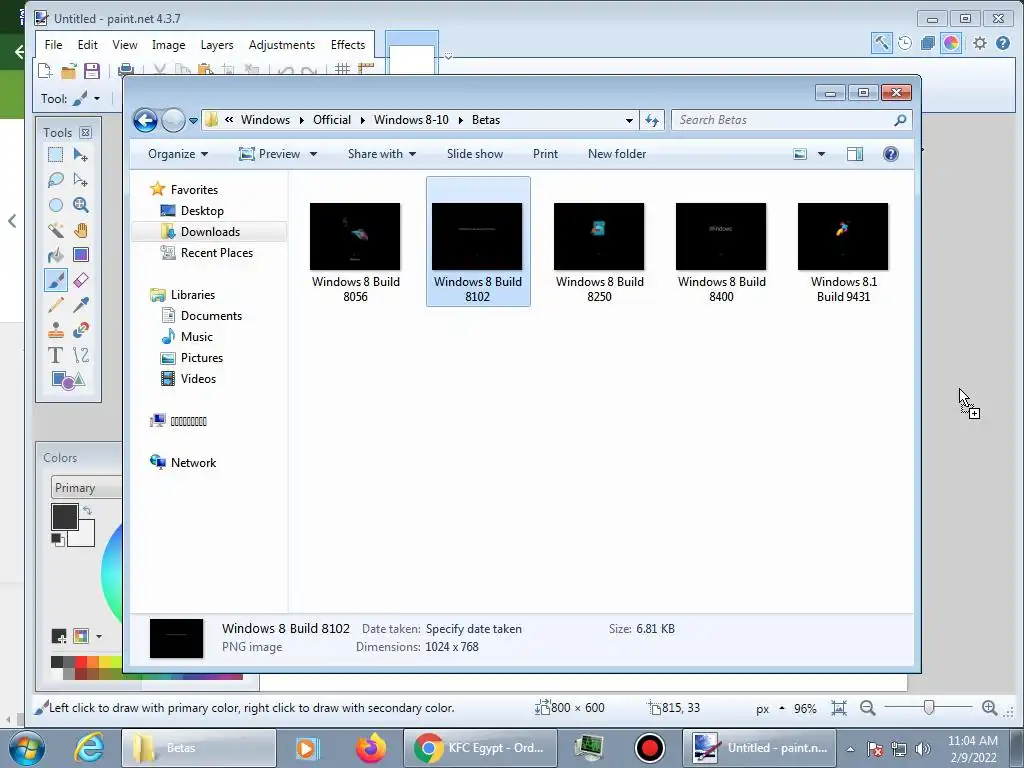Select the Magic Wand tool
Viewport: 1024px width, 768px height.
(x=56, y=230)
